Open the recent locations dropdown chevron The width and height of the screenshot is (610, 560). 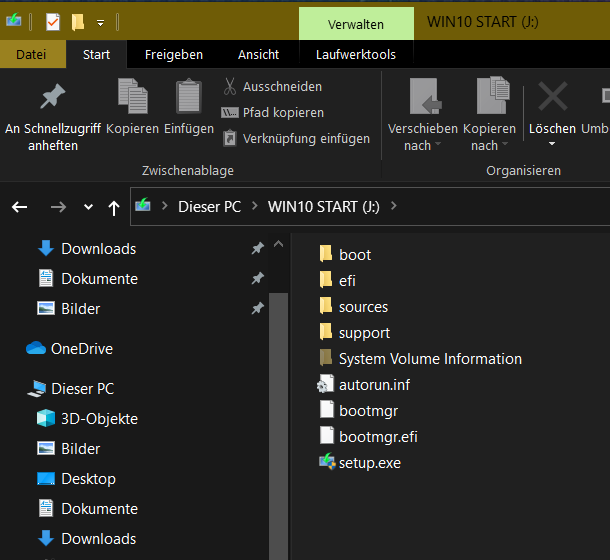click(x=88, y=207)
